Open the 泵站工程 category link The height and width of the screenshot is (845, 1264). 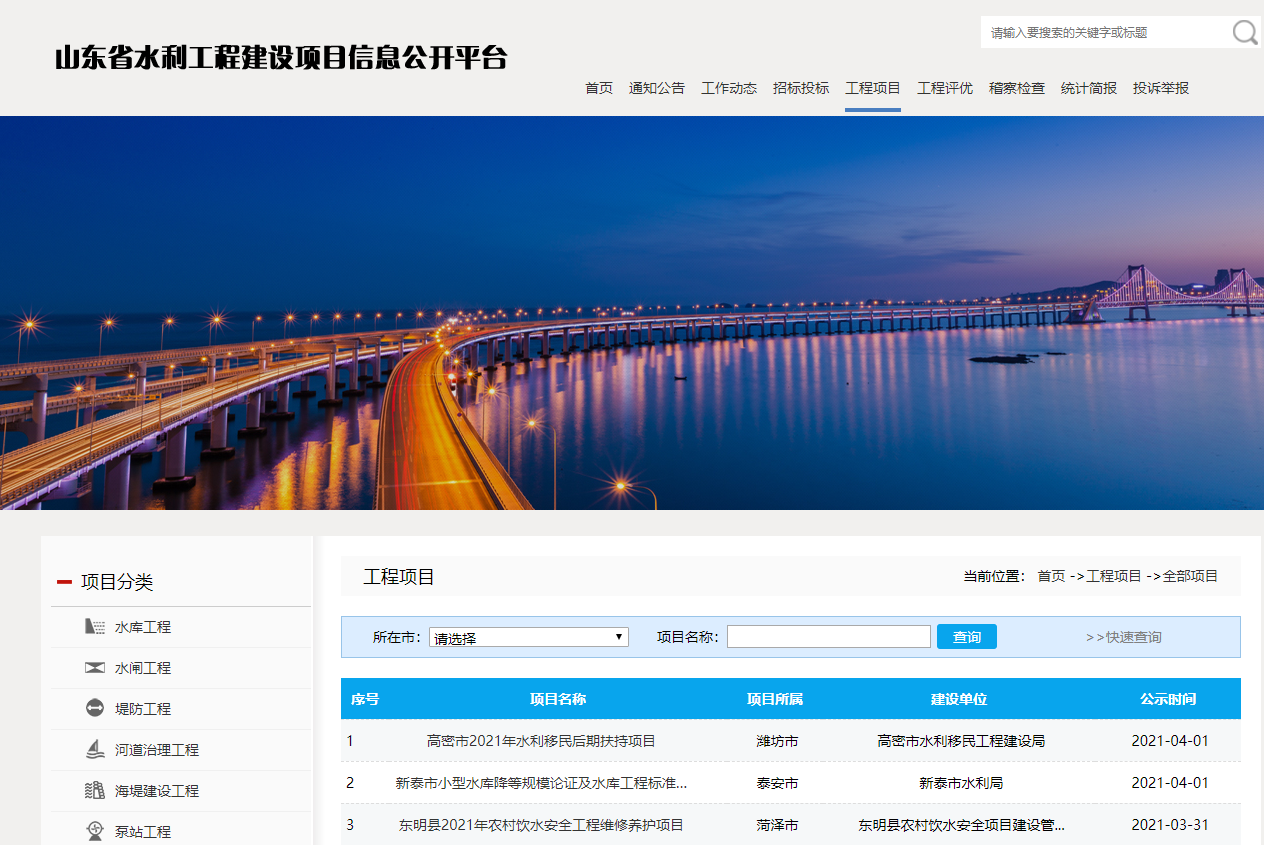point(143,832)
